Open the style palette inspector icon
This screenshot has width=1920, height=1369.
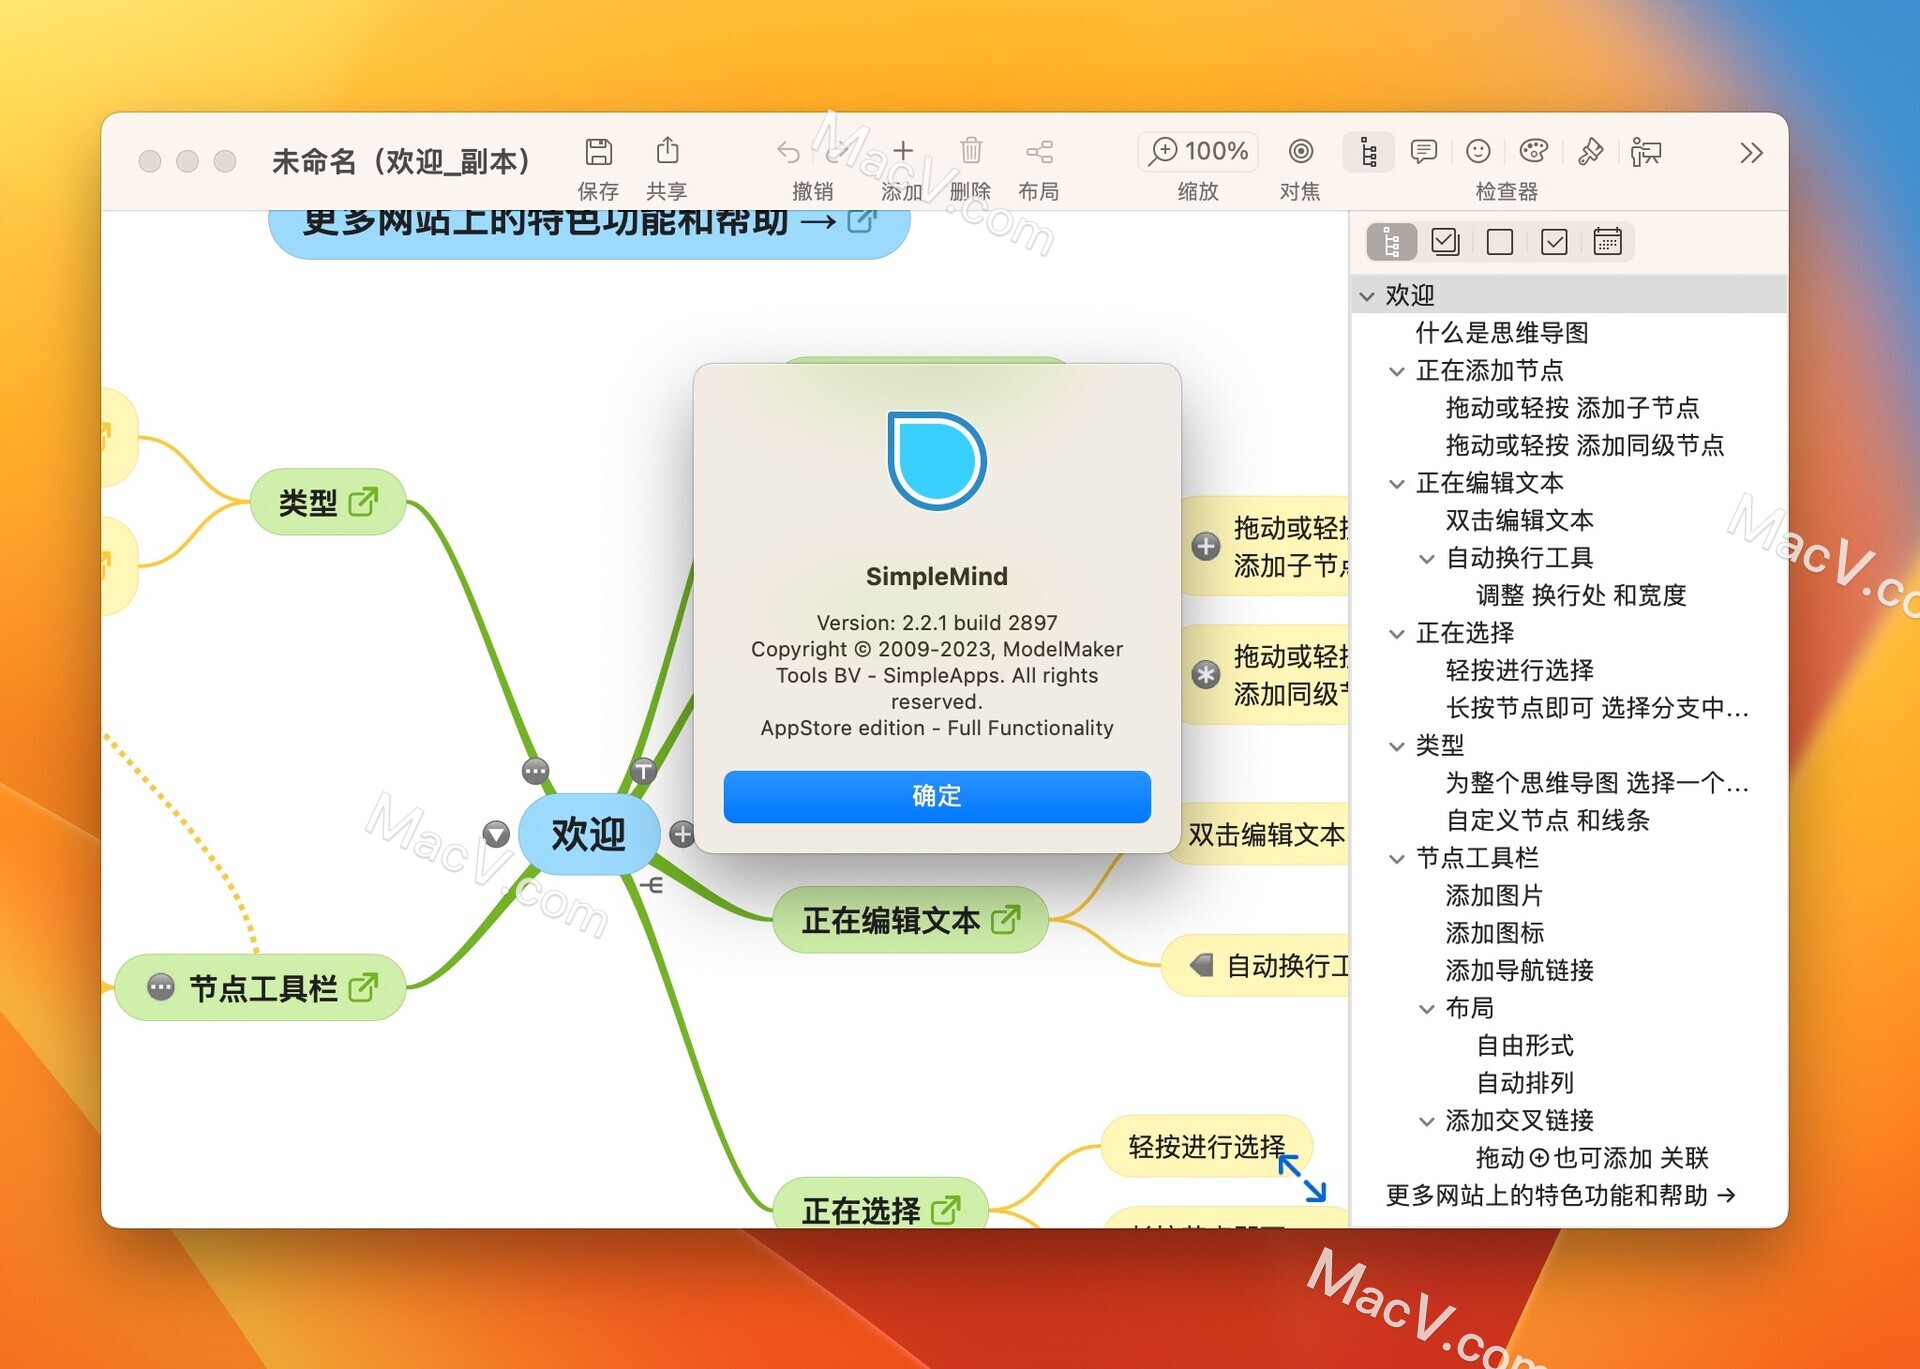1533,151
